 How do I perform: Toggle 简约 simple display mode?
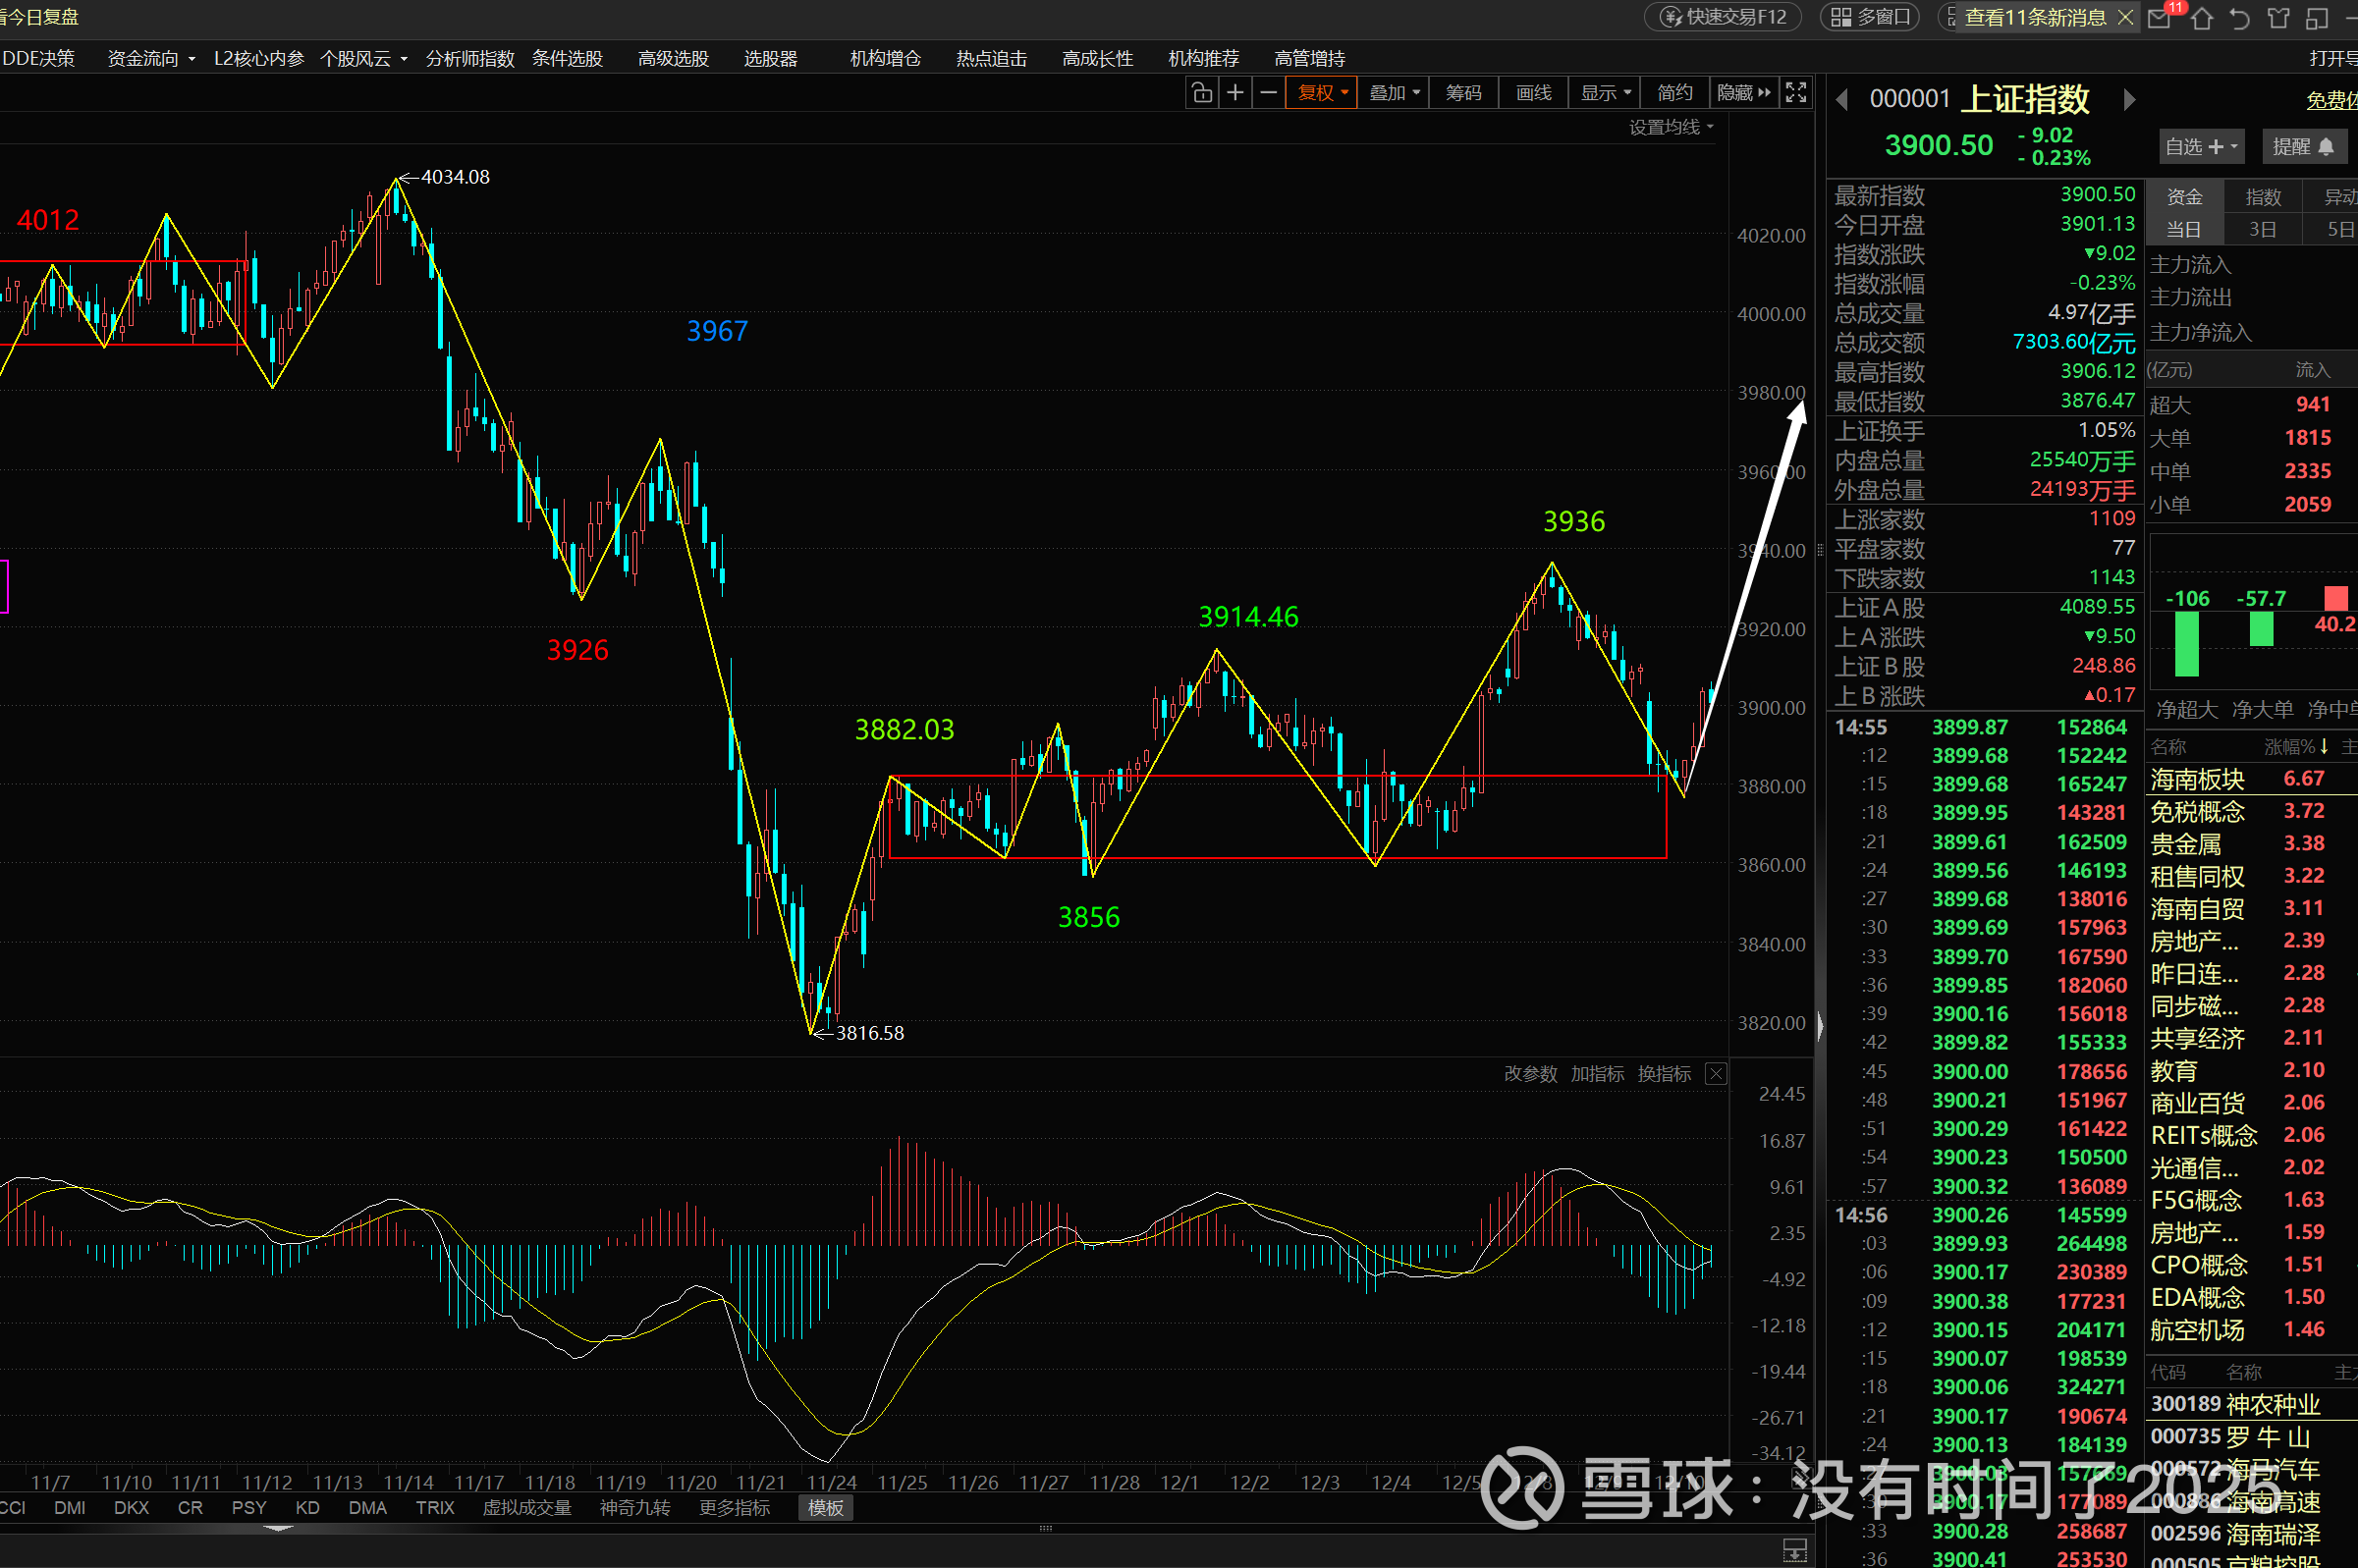tap(1674, 93)
